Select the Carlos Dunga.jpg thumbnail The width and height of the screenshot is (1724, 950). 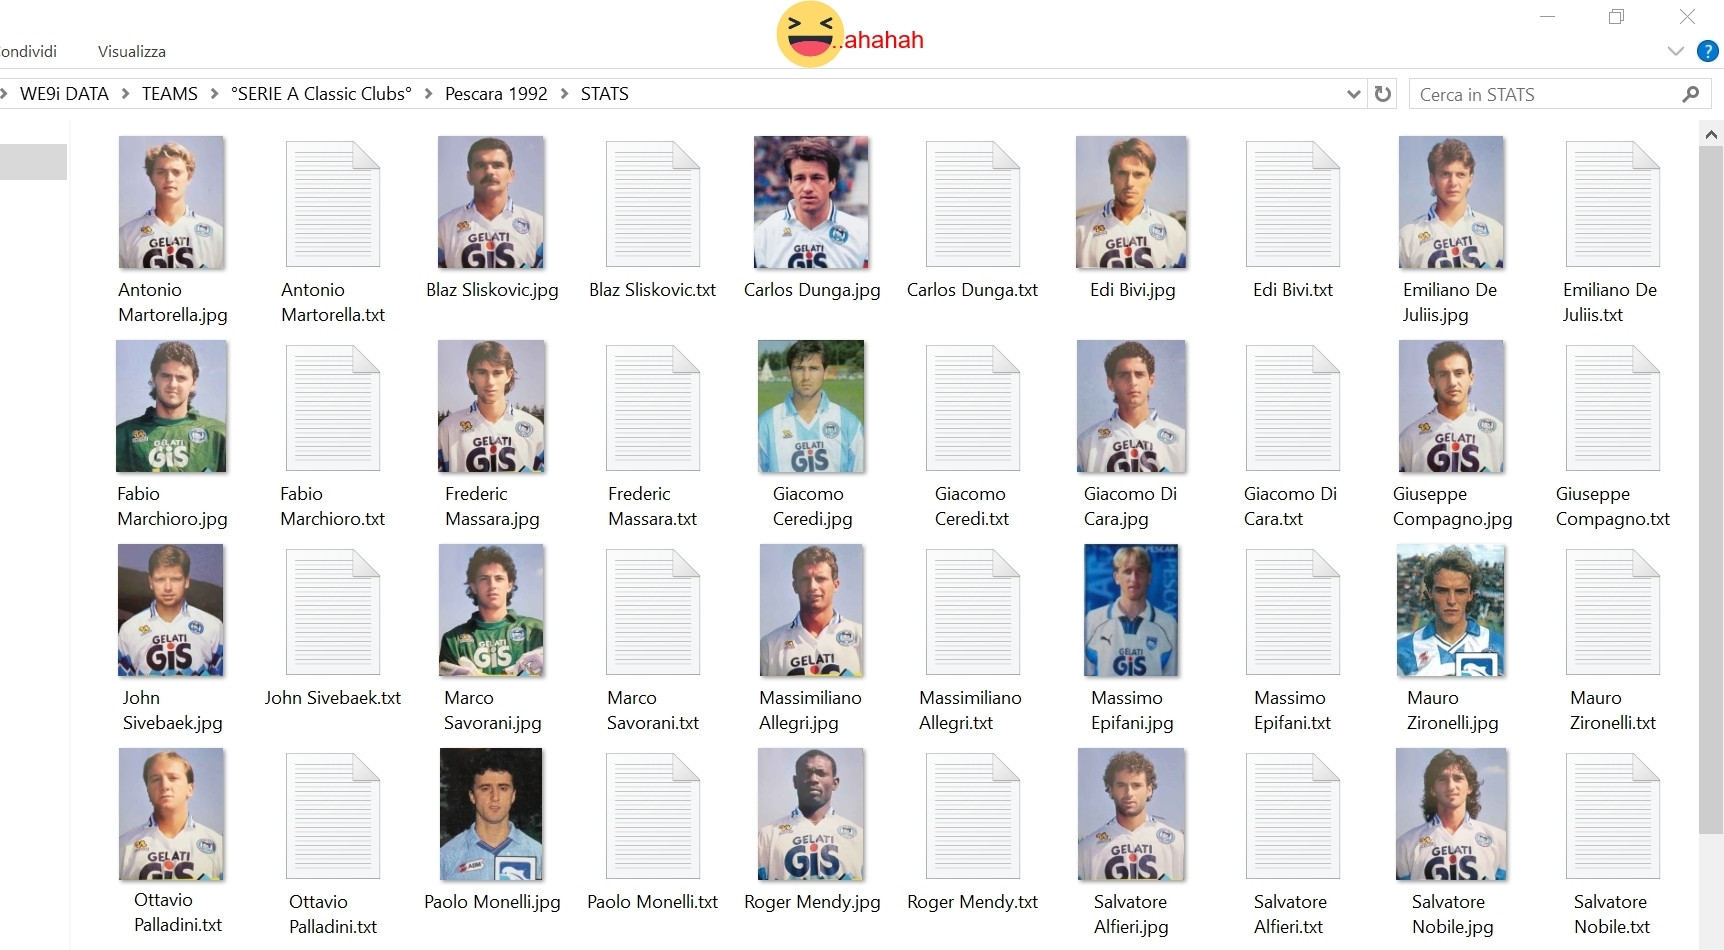[x=811, y=203]
